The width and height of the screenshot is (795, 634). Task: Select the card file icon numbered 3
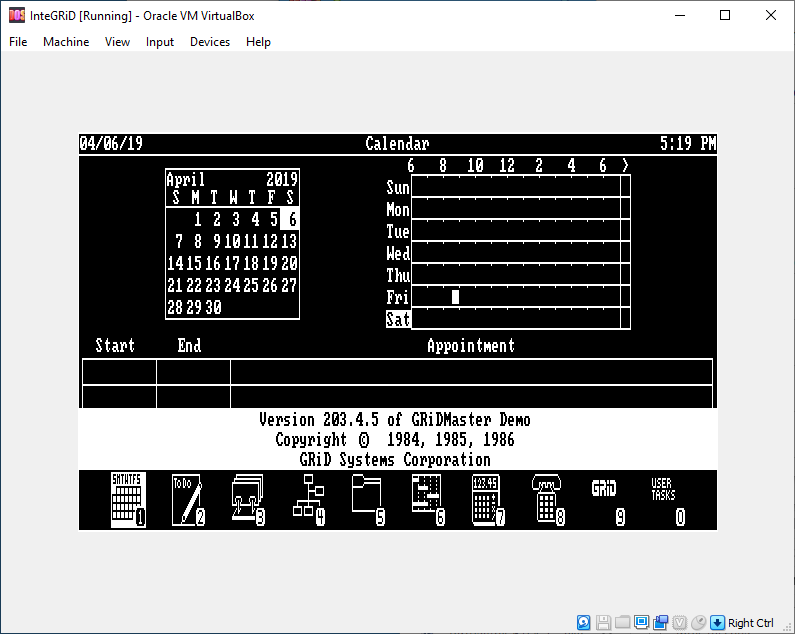click(247, 499)
